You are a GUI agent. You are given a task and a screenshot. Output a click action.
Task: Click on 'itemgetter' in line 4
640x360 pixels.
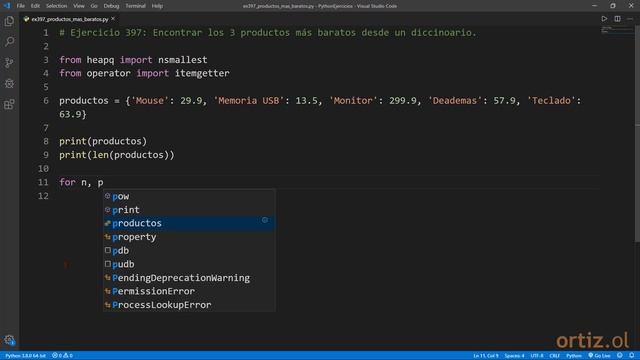click(202, 73)
